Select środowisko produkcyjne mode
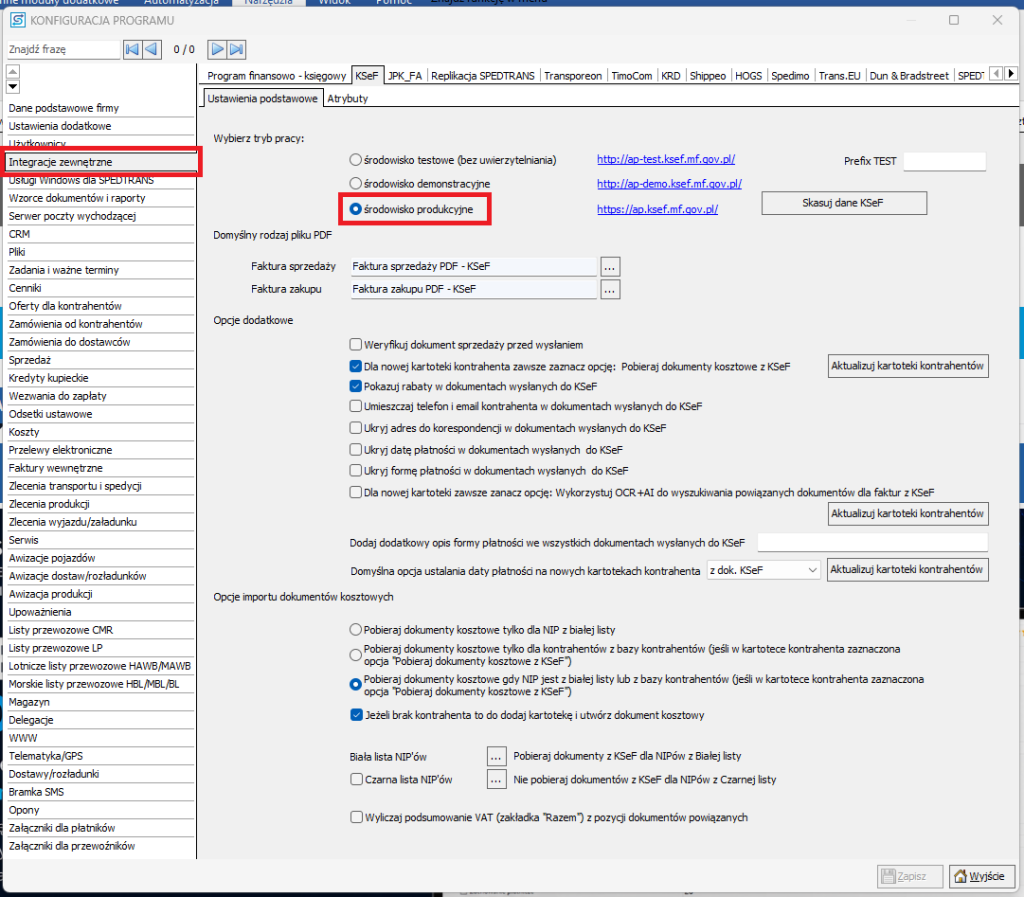This screenshot has width=1024, height=897. click(x=355, y=209)
